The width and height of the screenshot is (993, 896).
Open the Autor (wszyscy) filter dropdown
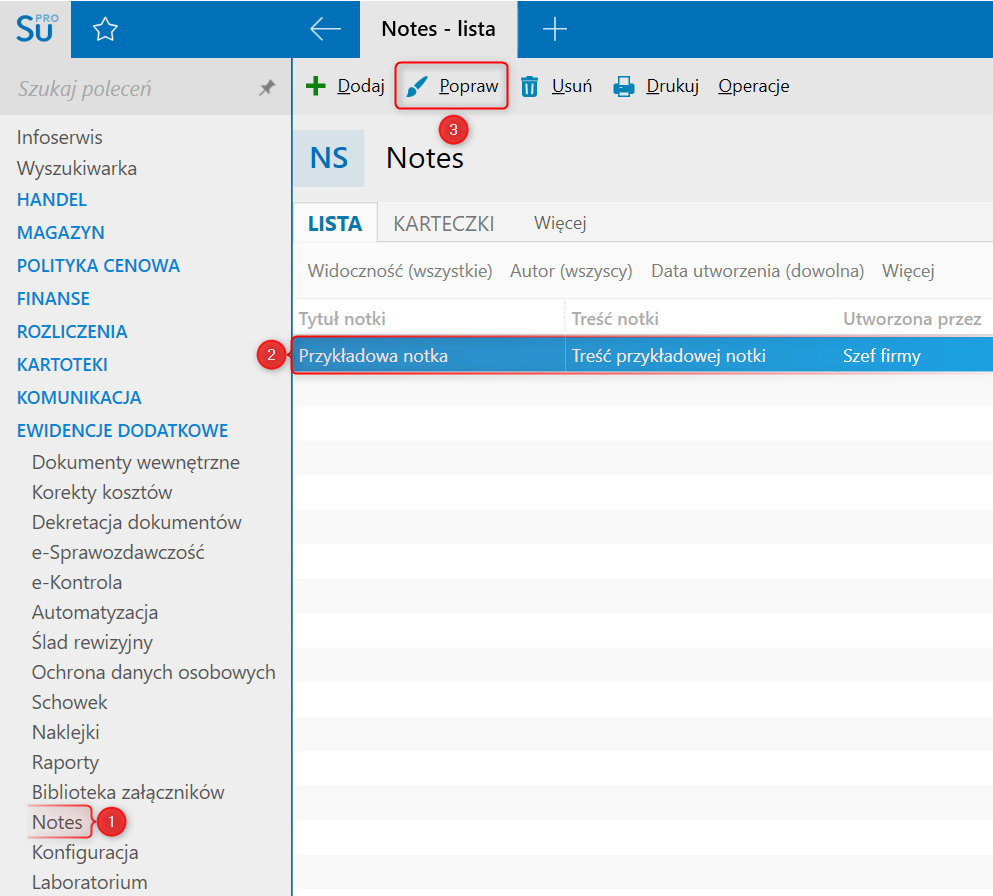[571, 271]
